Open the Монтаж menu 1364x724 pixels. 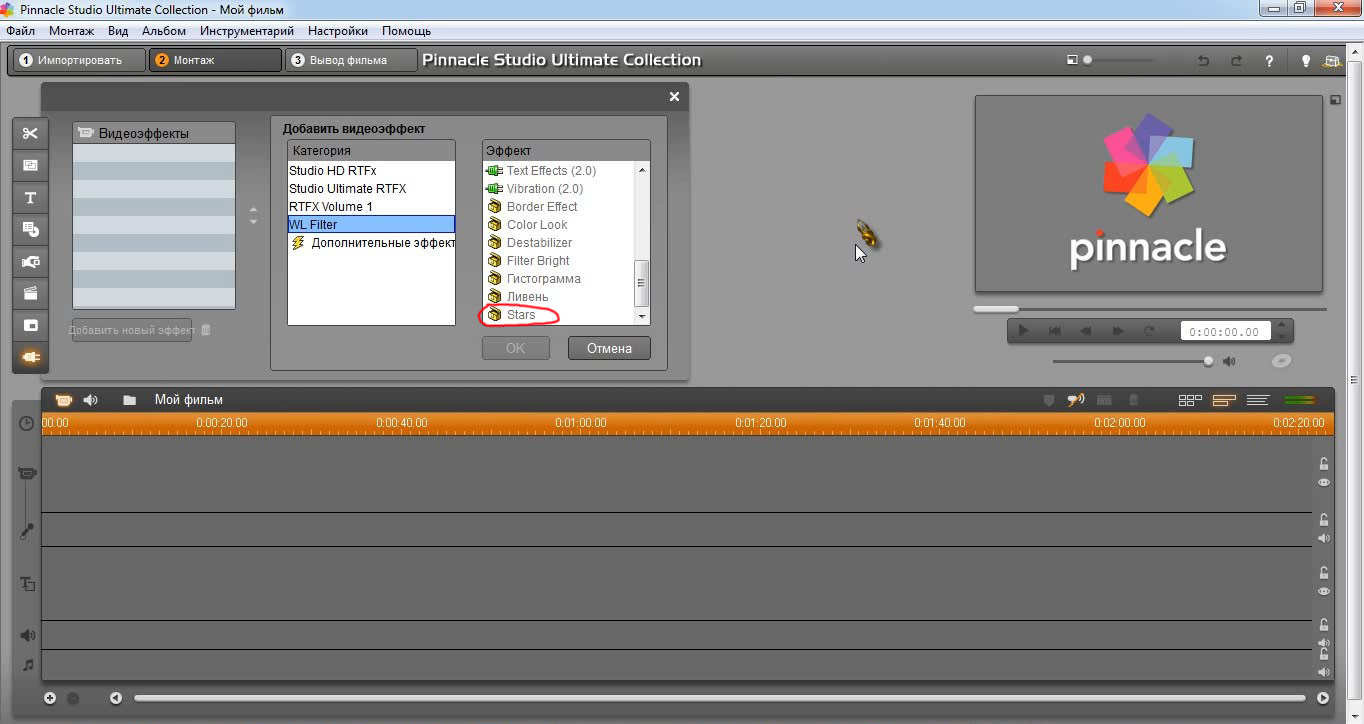(x=72, y=31)
